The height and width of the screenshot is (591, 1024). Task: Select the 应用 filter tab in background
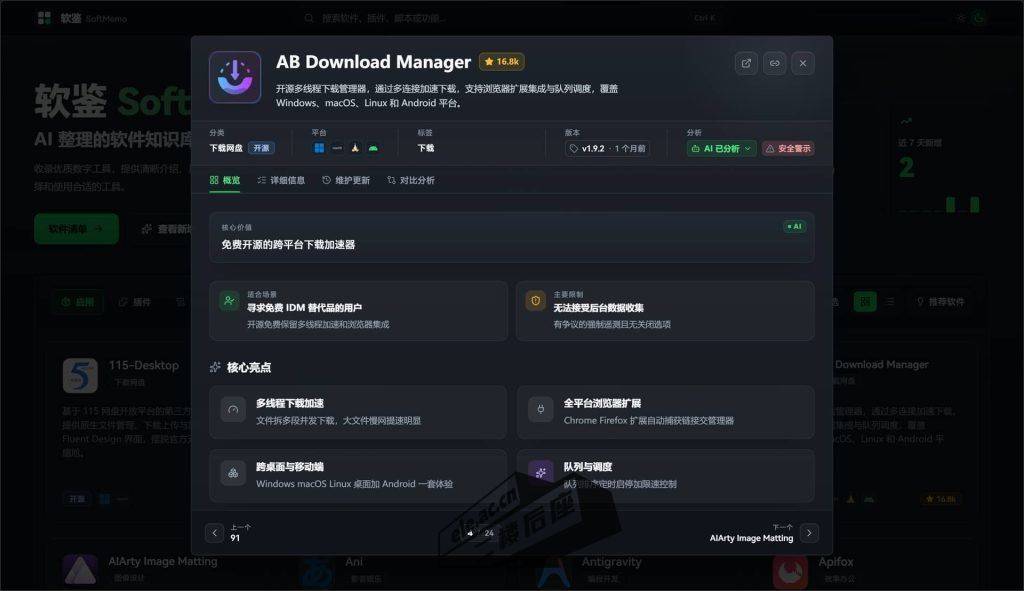[x=78, y=302]
